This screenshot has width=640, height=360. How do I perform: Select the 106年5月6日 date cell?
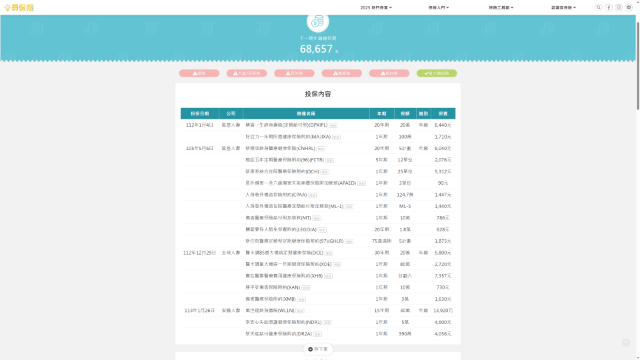200,148
